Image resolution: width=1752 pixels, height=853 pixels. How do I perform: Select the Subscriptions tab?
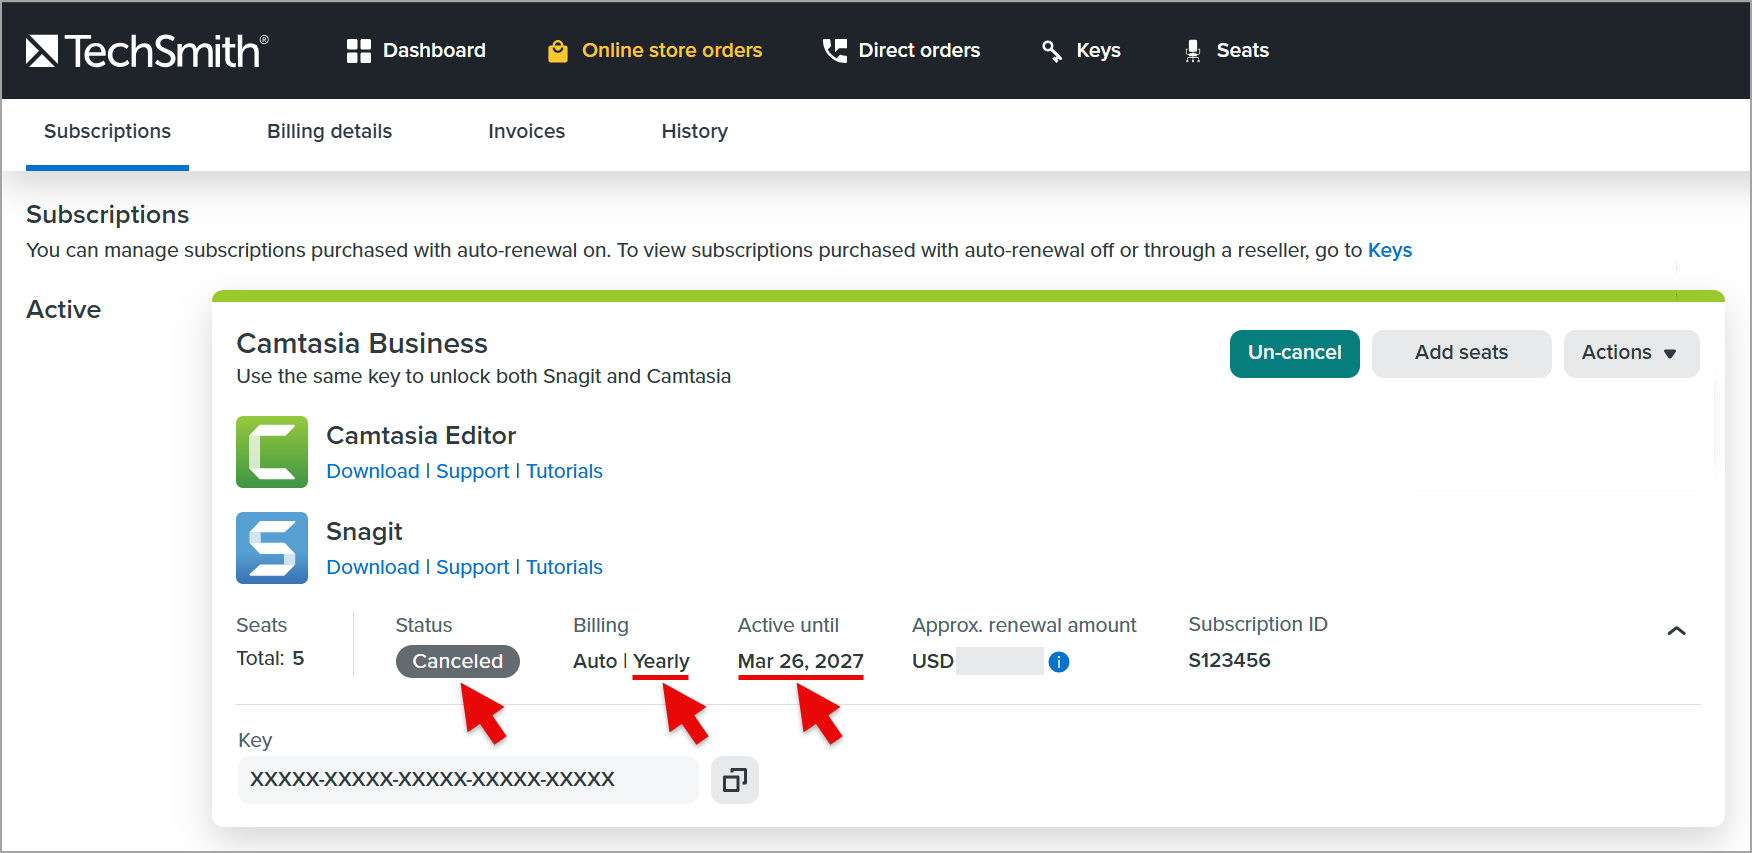(x=107, y=132)
